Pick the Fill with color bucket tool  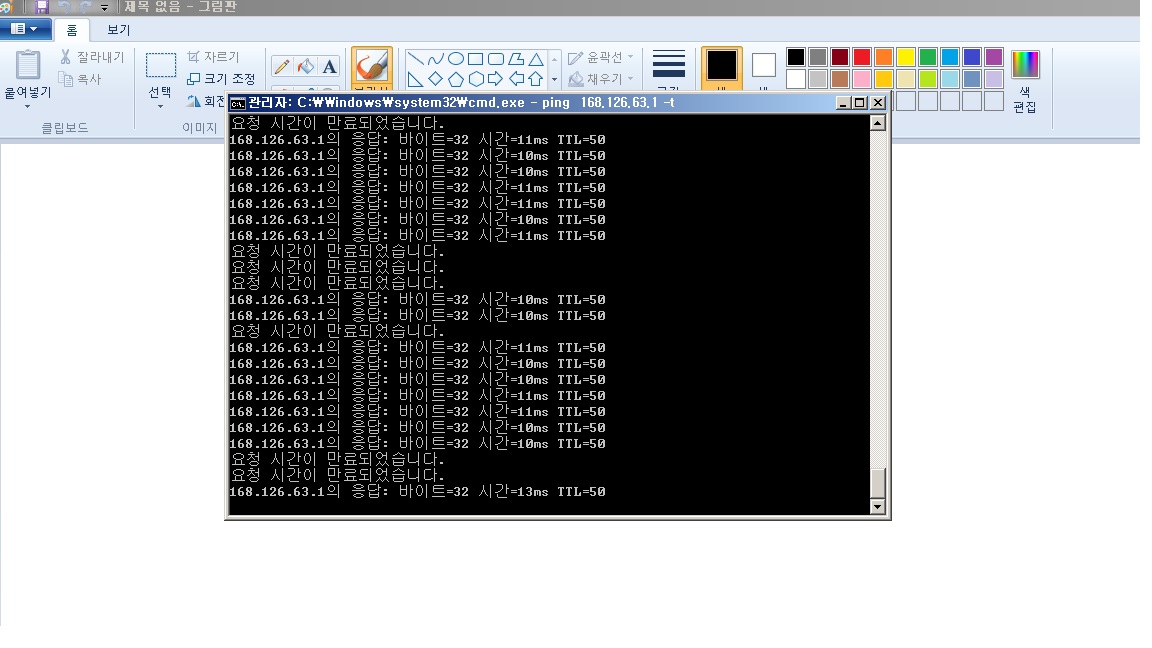coord(306,67)
